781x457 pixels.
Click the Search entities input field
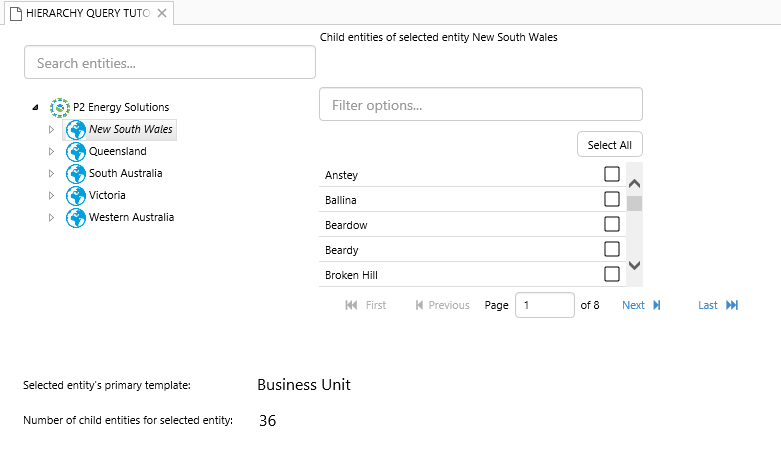click(x=169, y=63)
